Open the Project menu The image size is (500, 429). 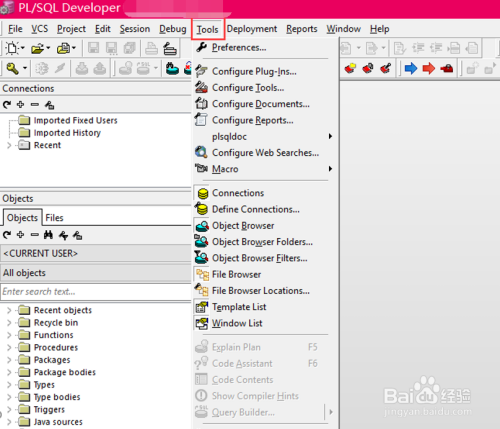point(71,29)
